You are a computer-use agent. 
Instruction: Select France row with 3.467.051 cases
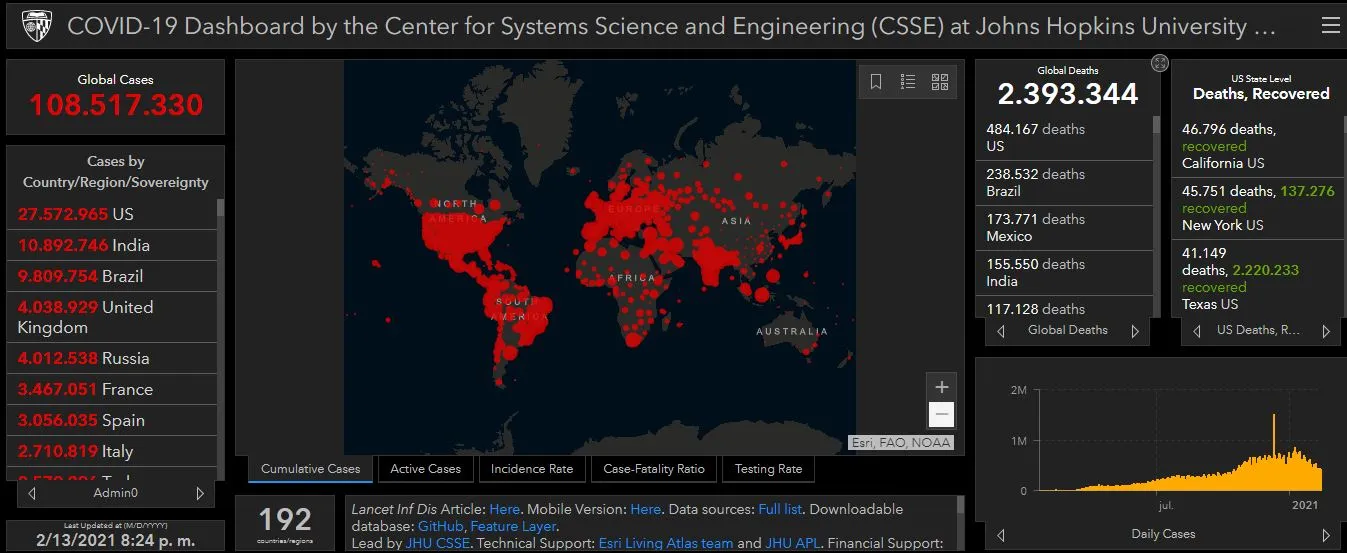pyautogui.click(x=112, y=389)
